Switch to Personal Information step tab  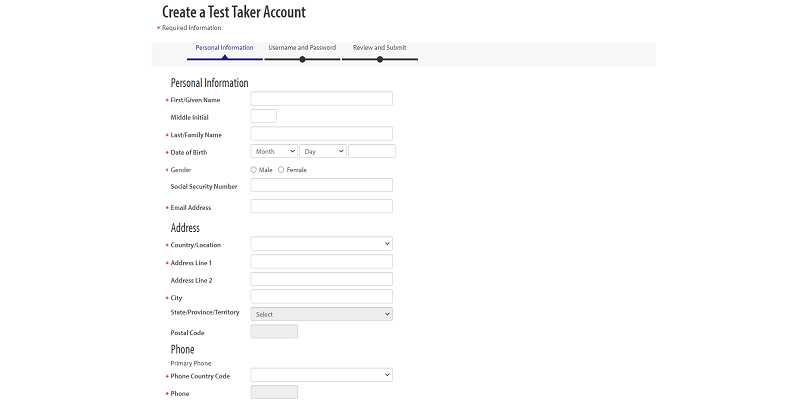click(224, 48)
